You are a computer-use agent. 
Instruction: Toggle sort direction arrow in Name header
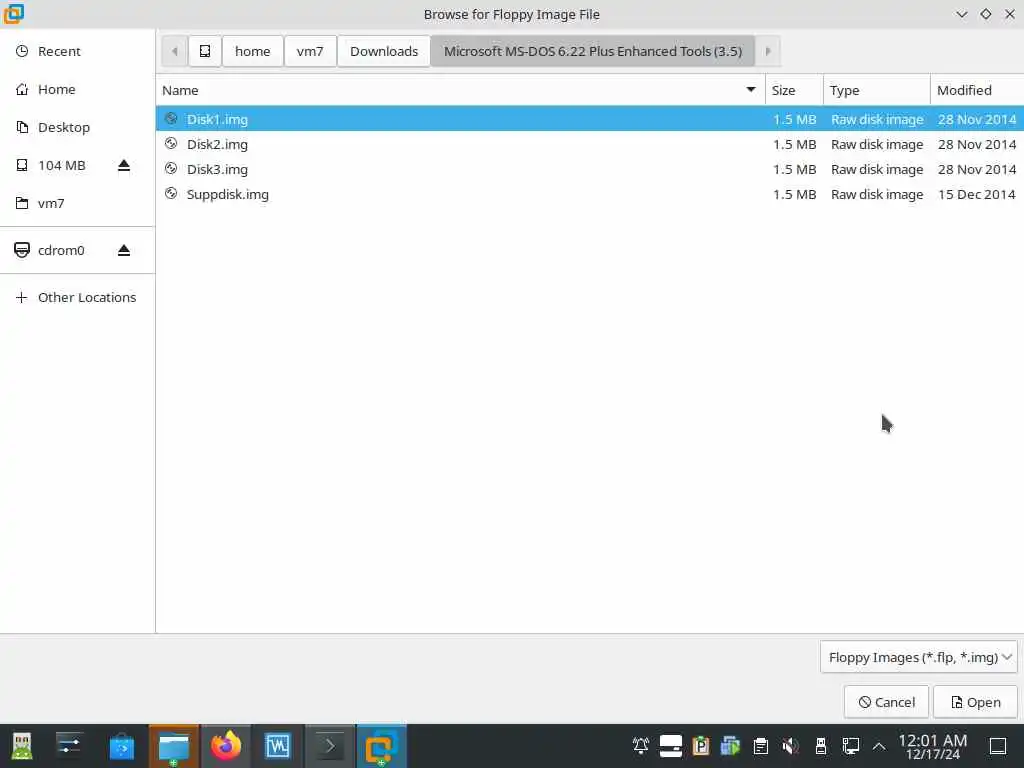tap(751, 89)
